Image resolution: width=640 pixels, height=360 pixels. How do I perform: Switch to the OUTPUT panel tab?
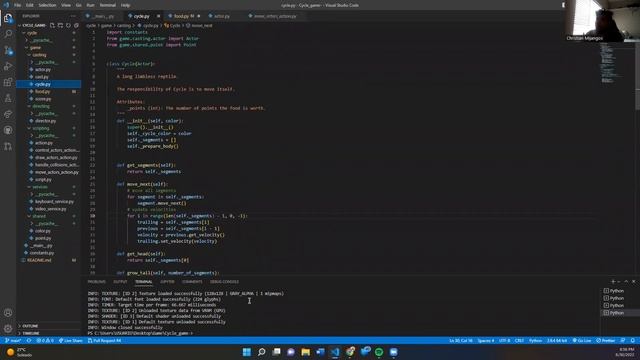coord(120,282)
